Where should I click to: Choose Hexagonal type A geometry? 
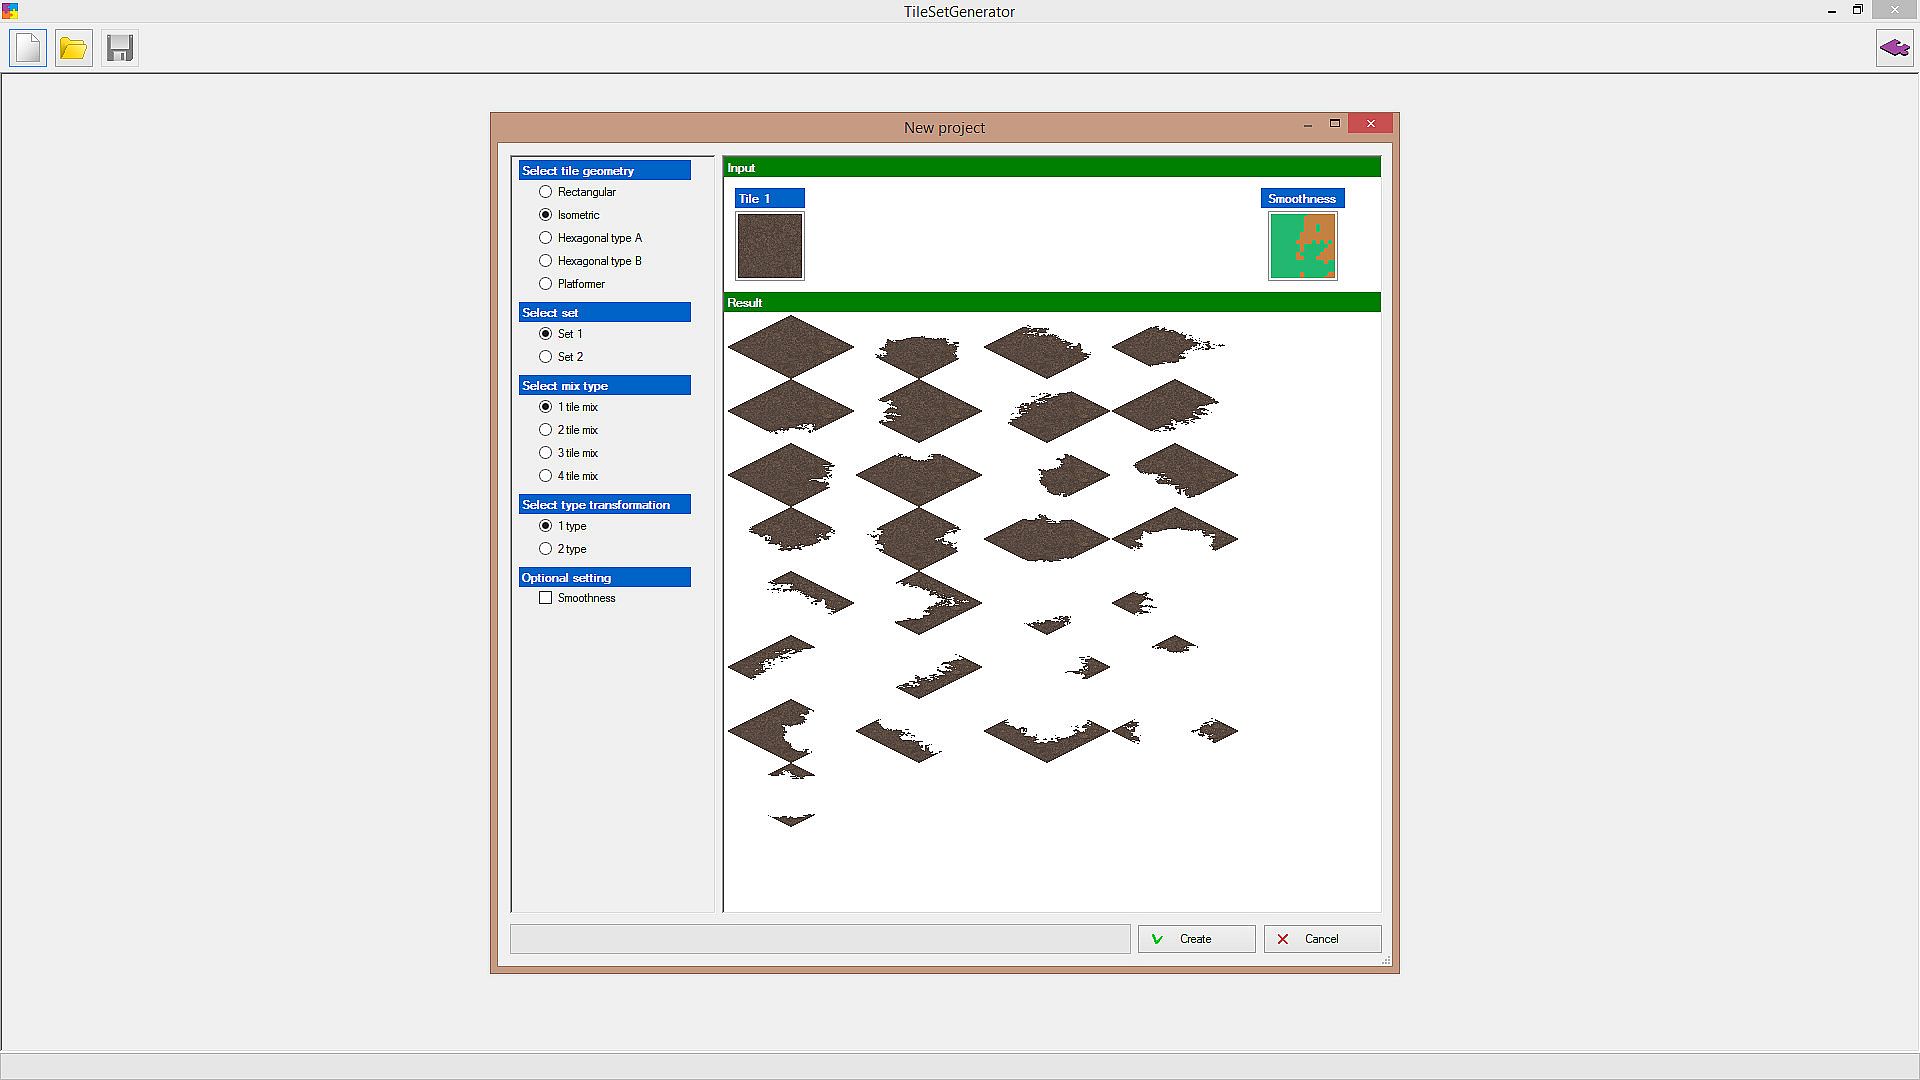(x=546, y=238)
